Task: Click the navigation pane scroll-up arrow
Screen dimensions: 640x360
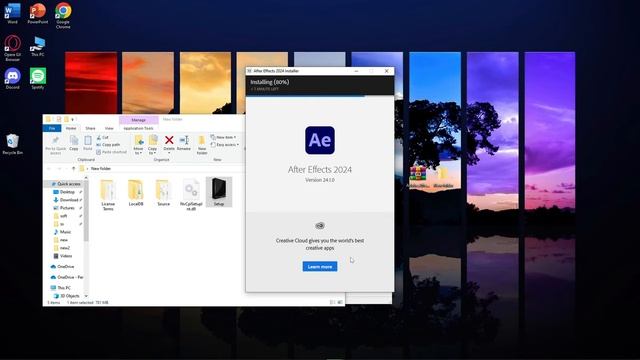Action: [x=86, y=178]
